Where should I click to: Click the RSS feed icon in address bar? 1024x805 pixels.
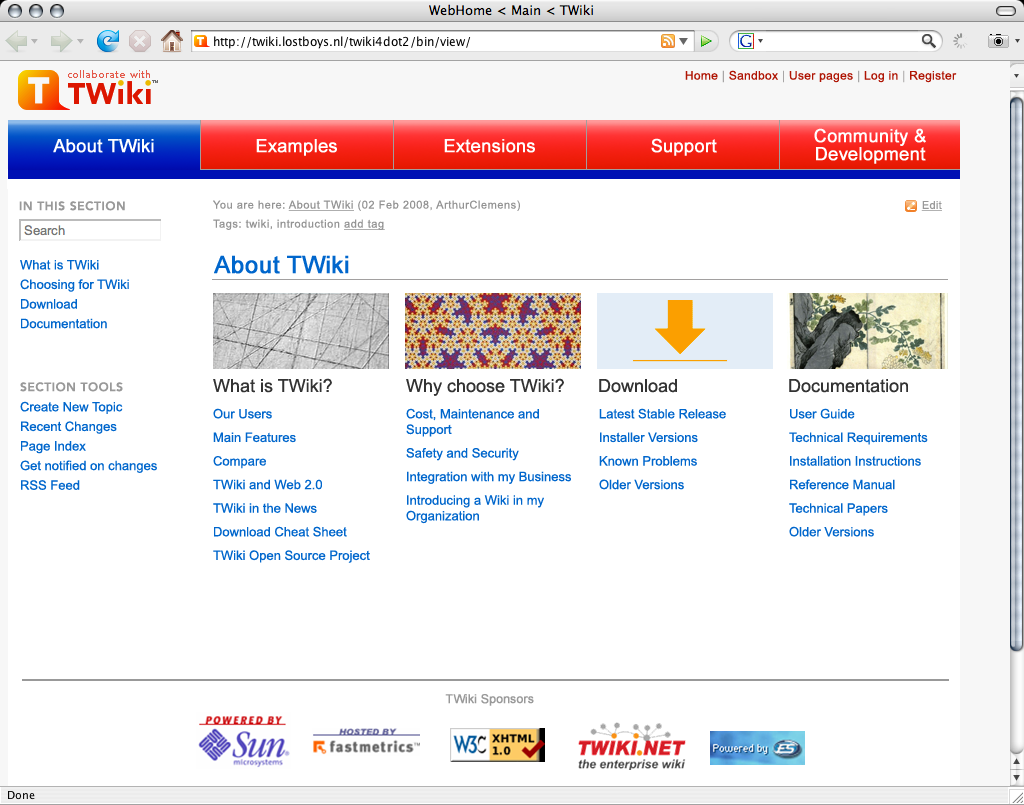(667, 41)
